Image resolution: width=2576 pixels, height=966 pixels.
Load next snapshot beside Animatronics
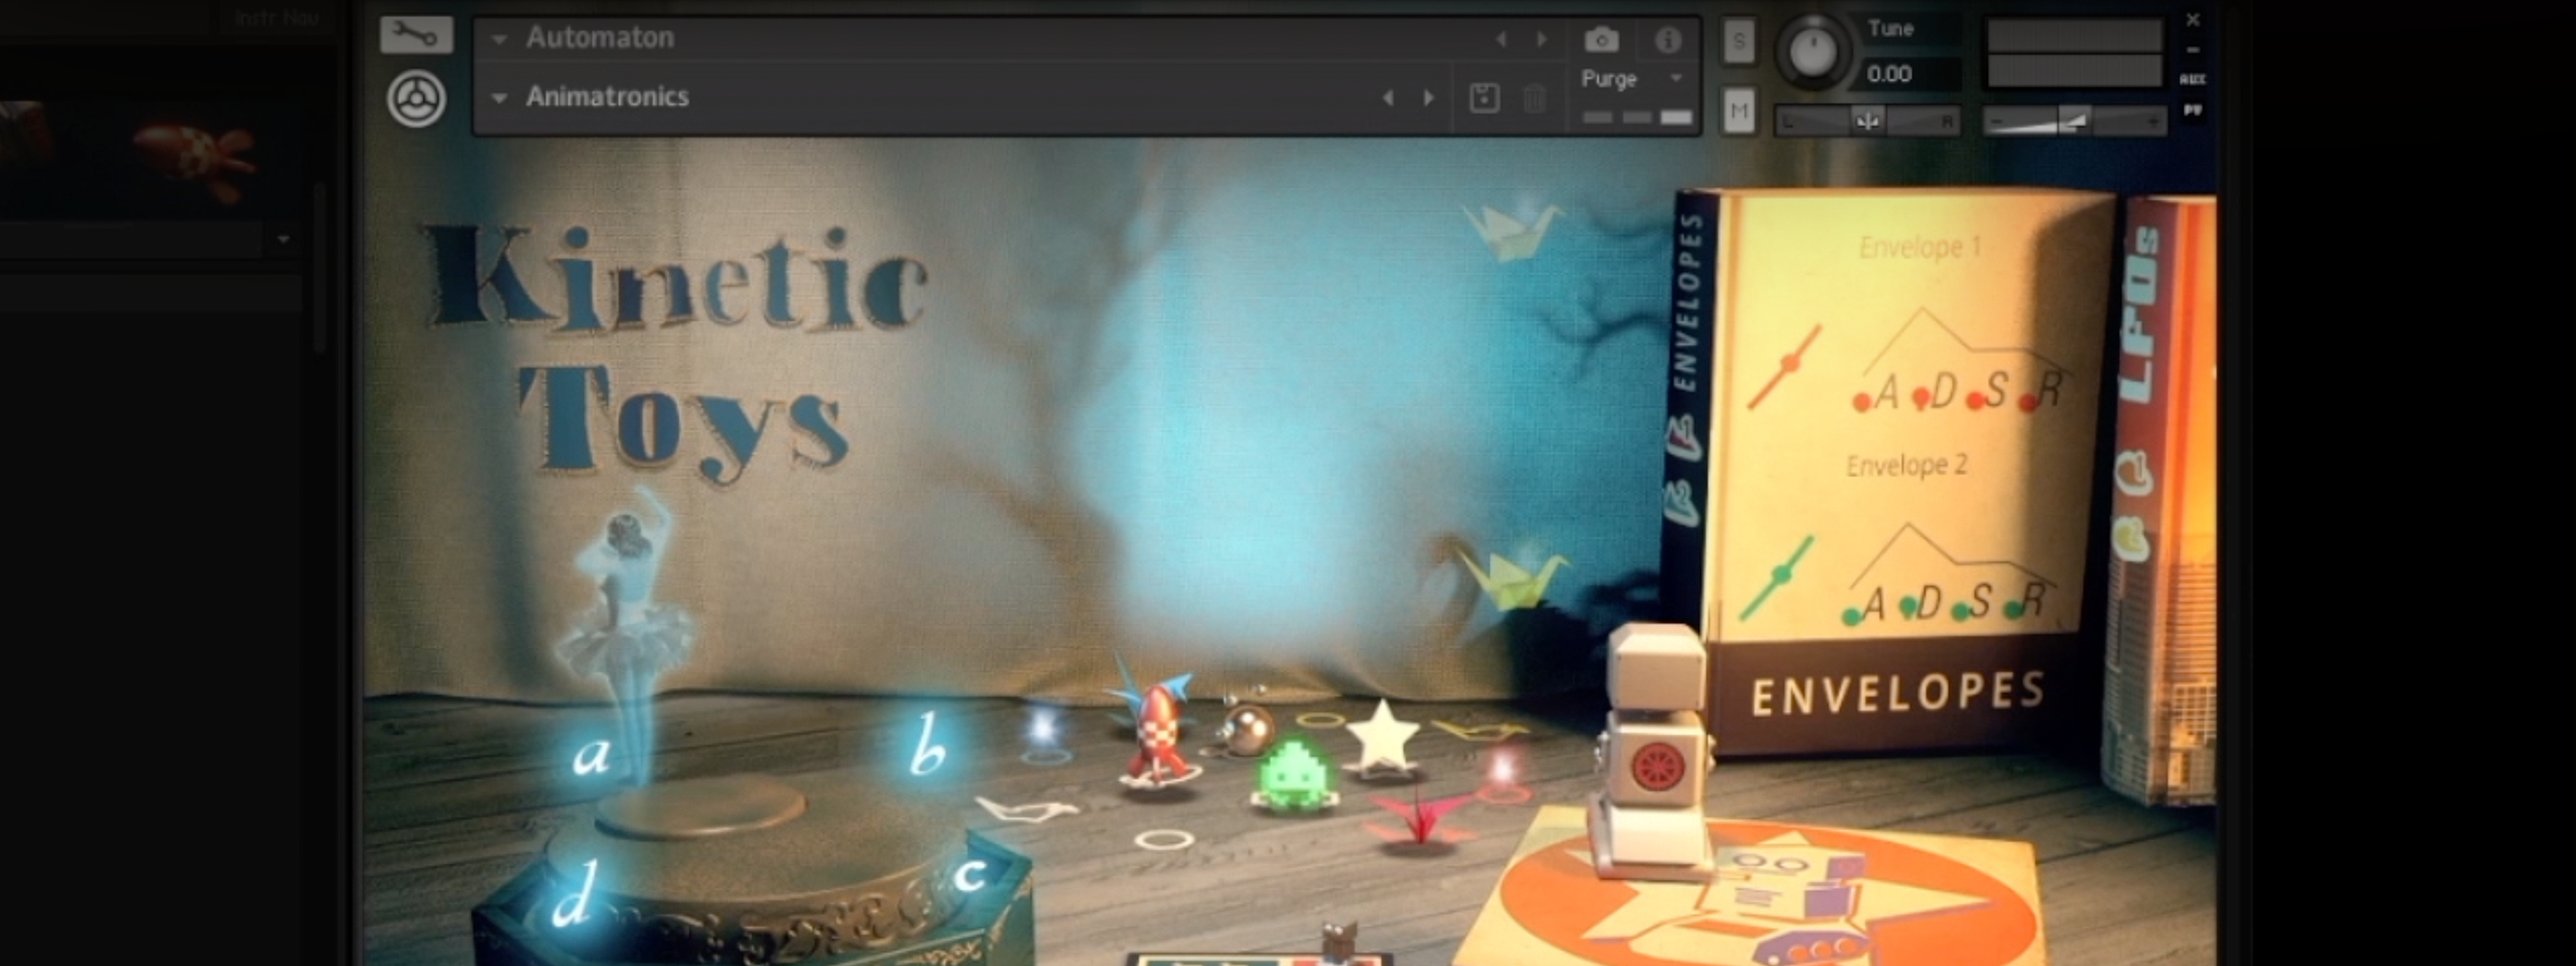pyautogui.click(x=1429, y=97)
